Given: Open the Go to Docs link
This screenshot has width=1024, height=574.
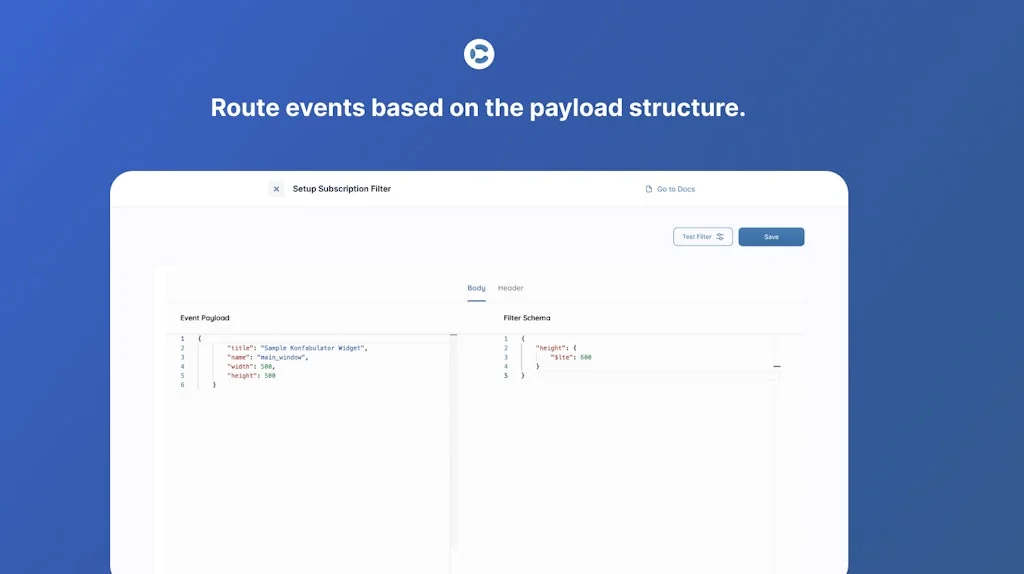Looking at the screenshot, I should [x=675, y=189].
